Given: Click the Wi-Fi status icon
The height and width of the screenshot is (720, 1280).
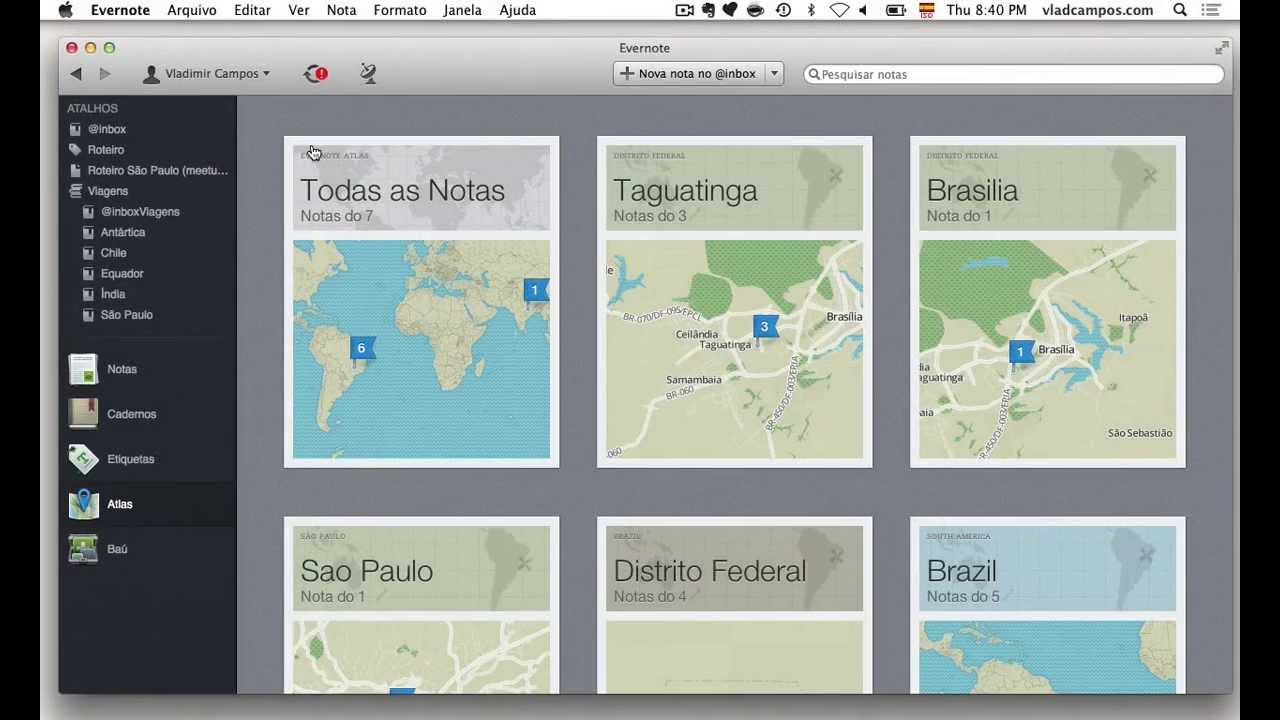Looking at the screenshot, I should click(x=839, y=10).
